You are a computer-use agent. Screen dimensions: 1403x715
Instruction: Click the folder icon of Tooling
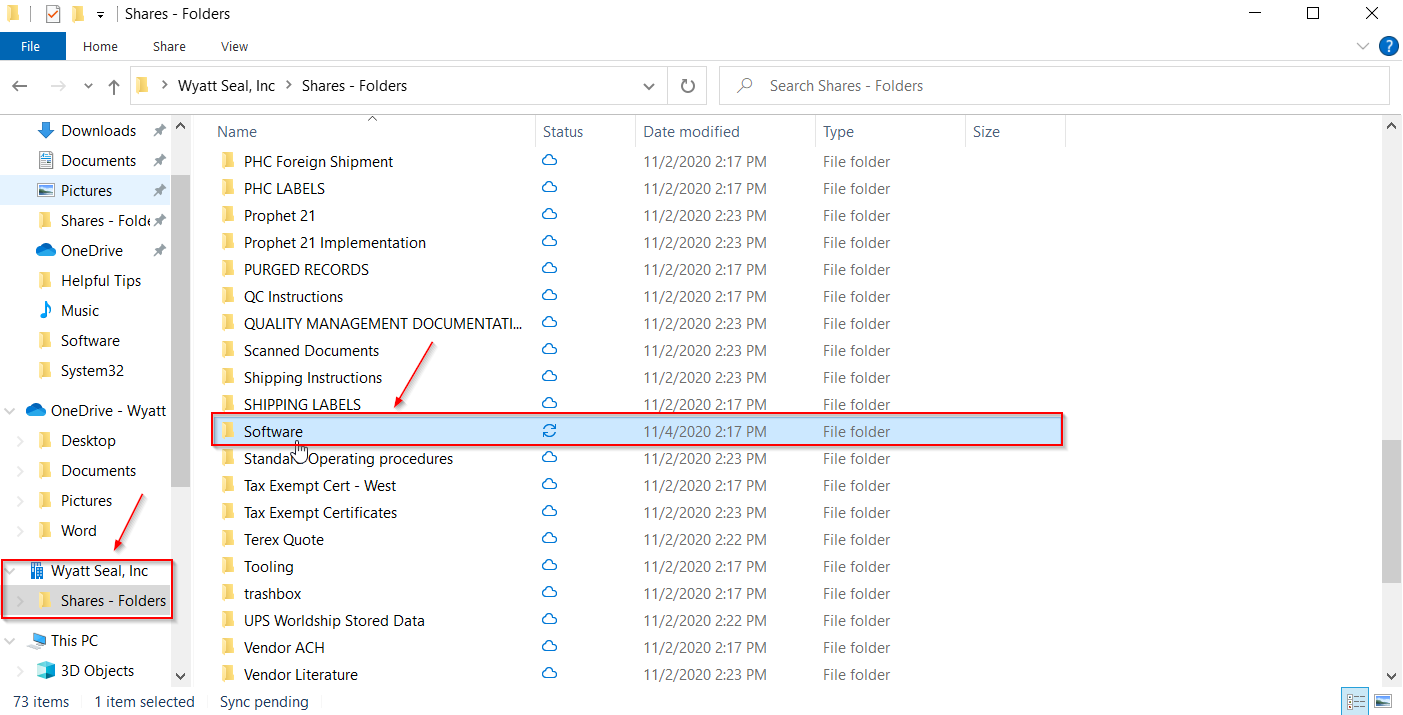[227, 567]
